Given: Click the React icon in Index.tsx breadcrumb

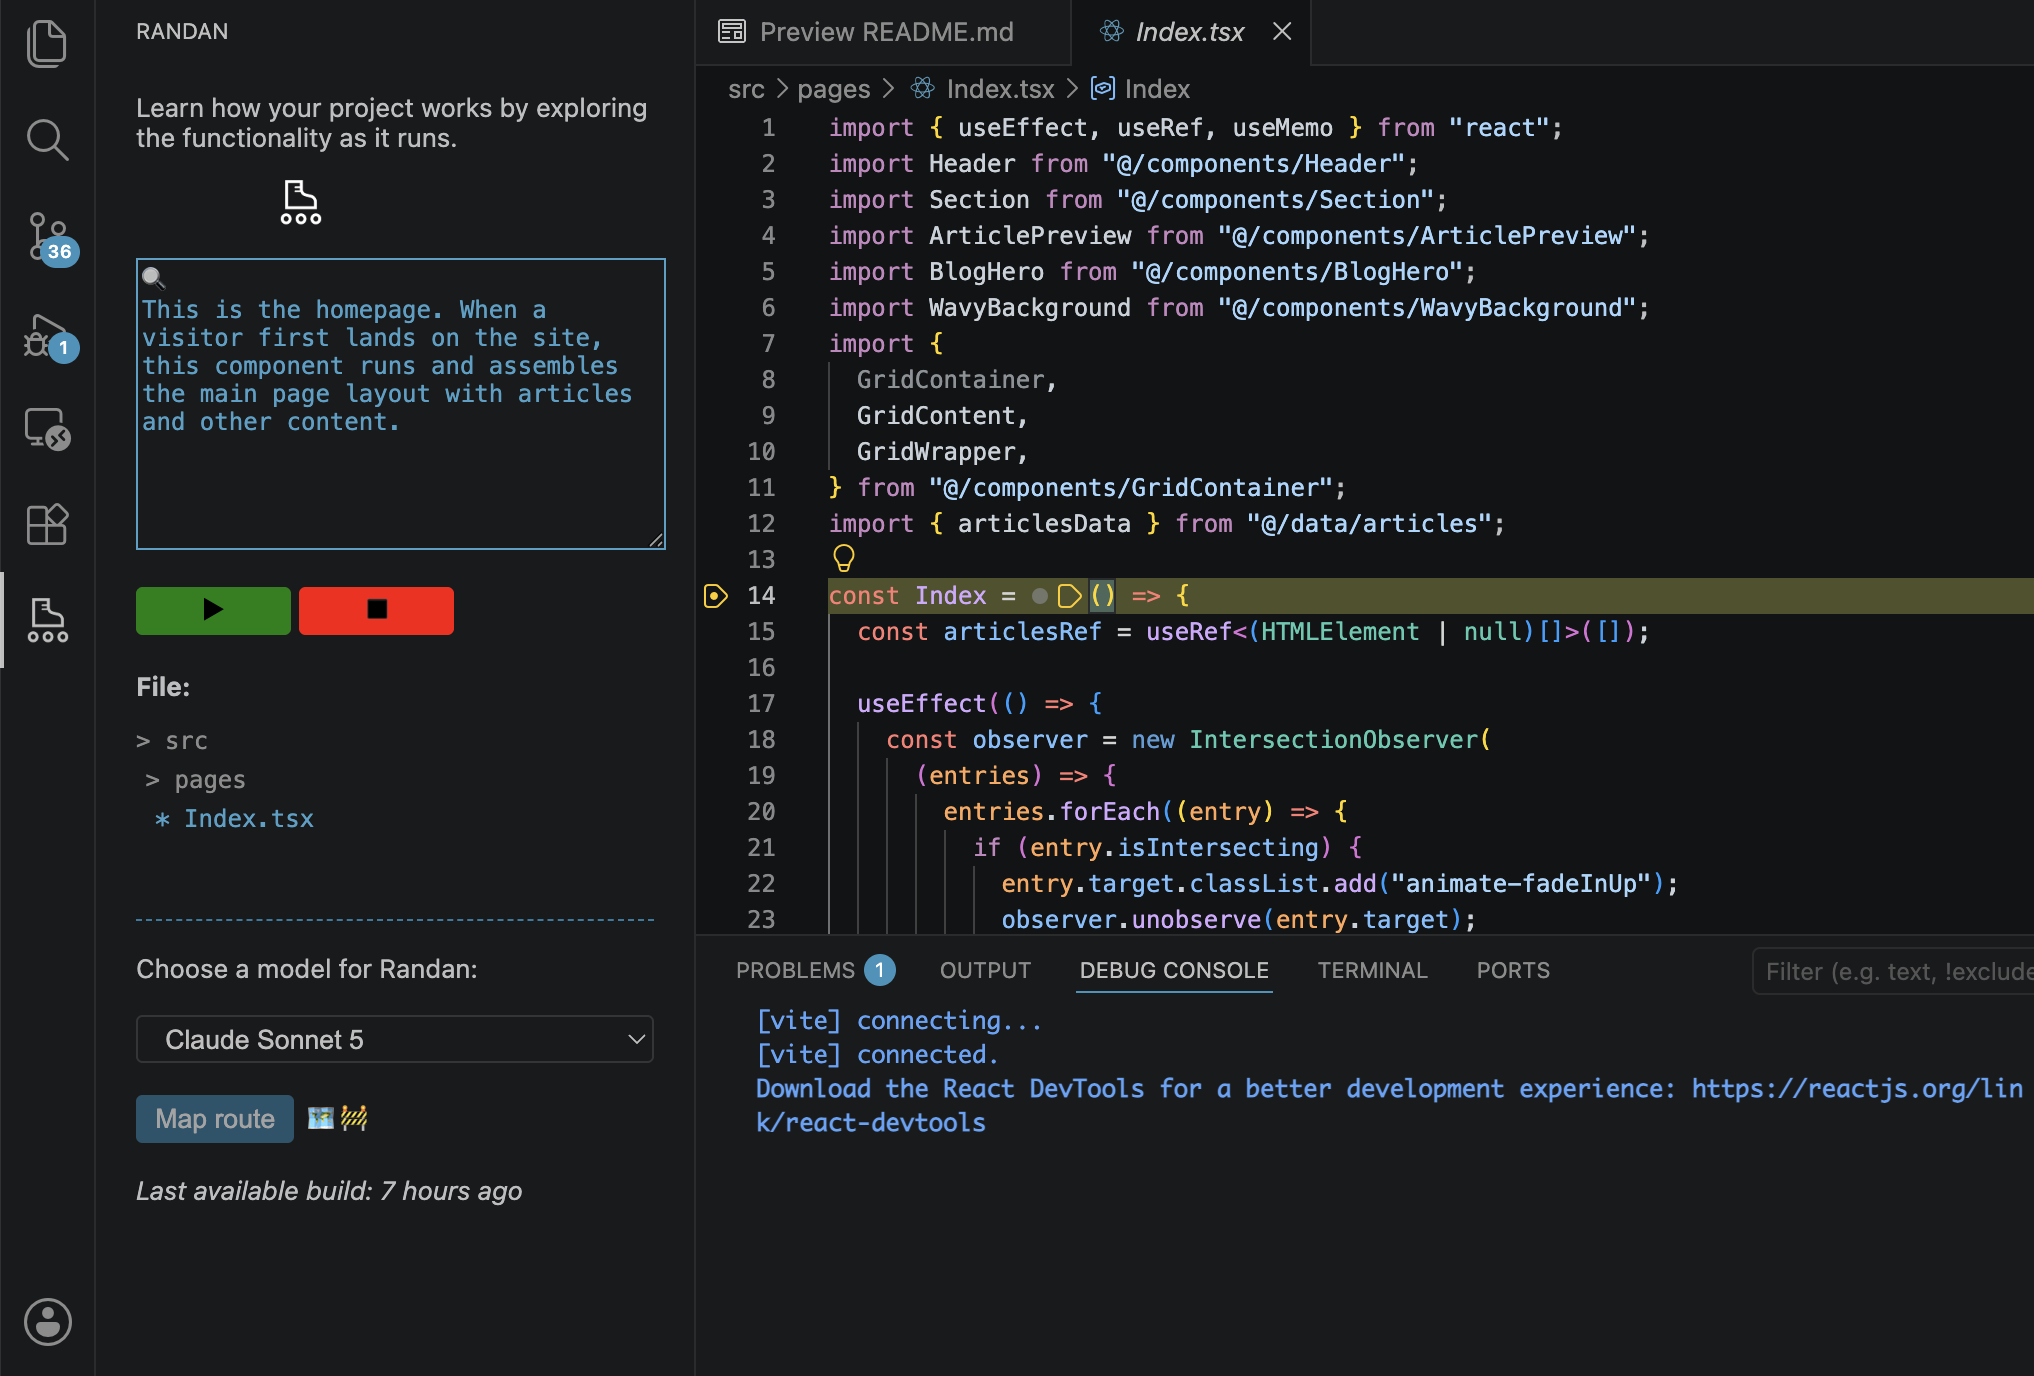Looking at the screenshot, I should (923, 89).
